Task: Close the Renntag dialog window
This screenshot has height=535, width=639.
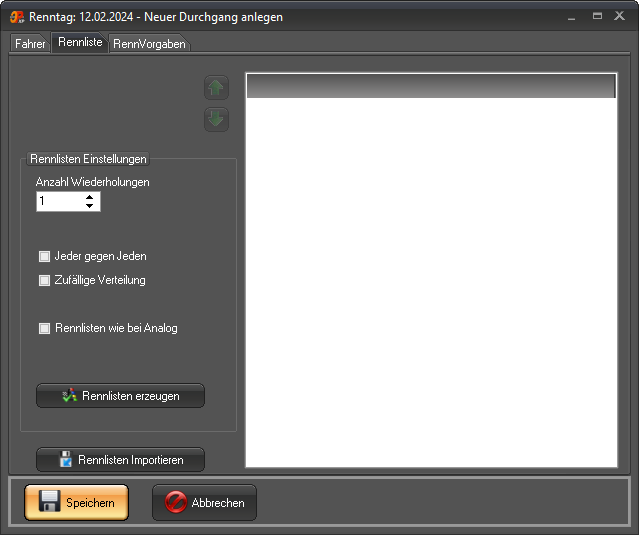Action: 619,16
